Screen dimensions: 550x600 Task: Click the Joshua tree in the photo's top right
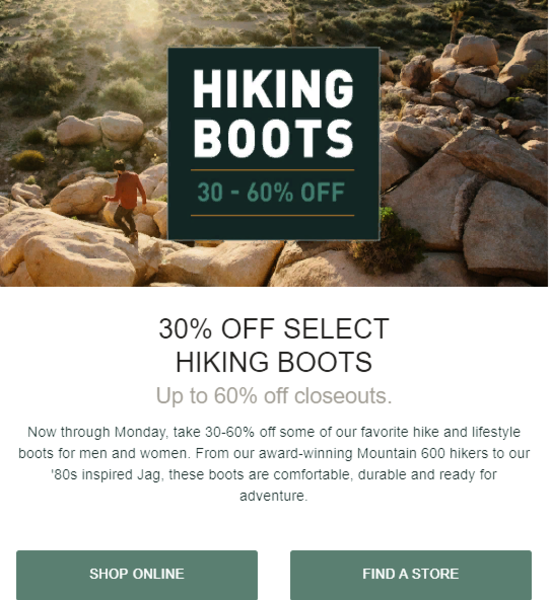(457, 19)
